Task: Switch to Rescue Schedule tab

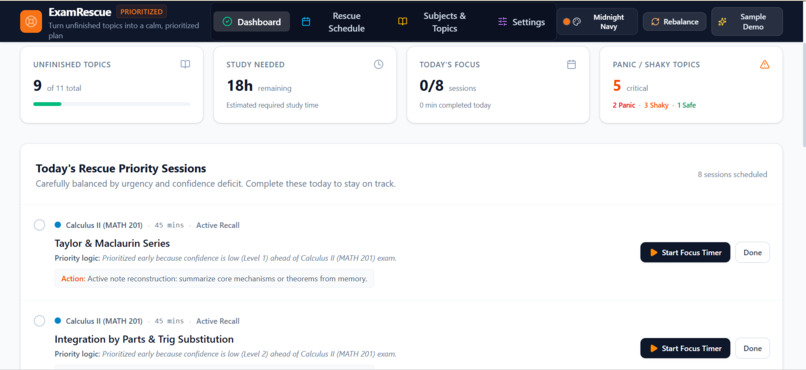Action: [x=339, y=22]
